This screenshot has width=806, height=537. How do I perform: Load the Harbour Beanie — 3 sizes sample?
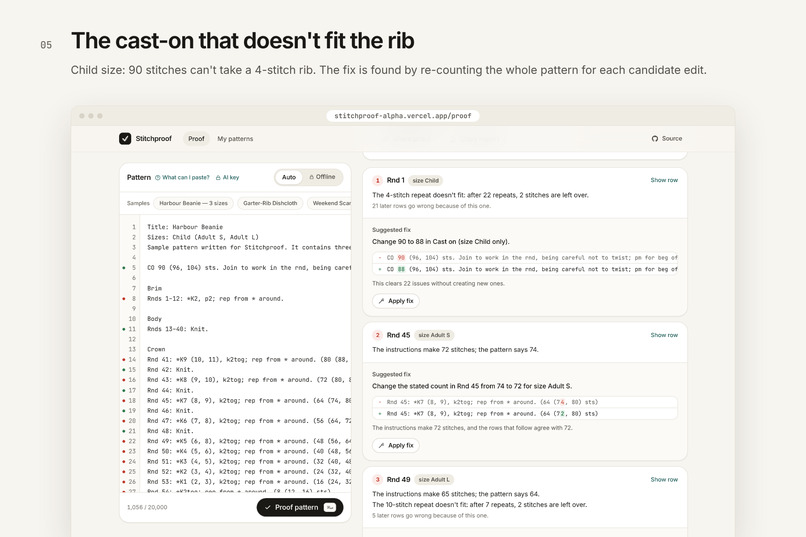pyautogui.click(x=193, y=203)
